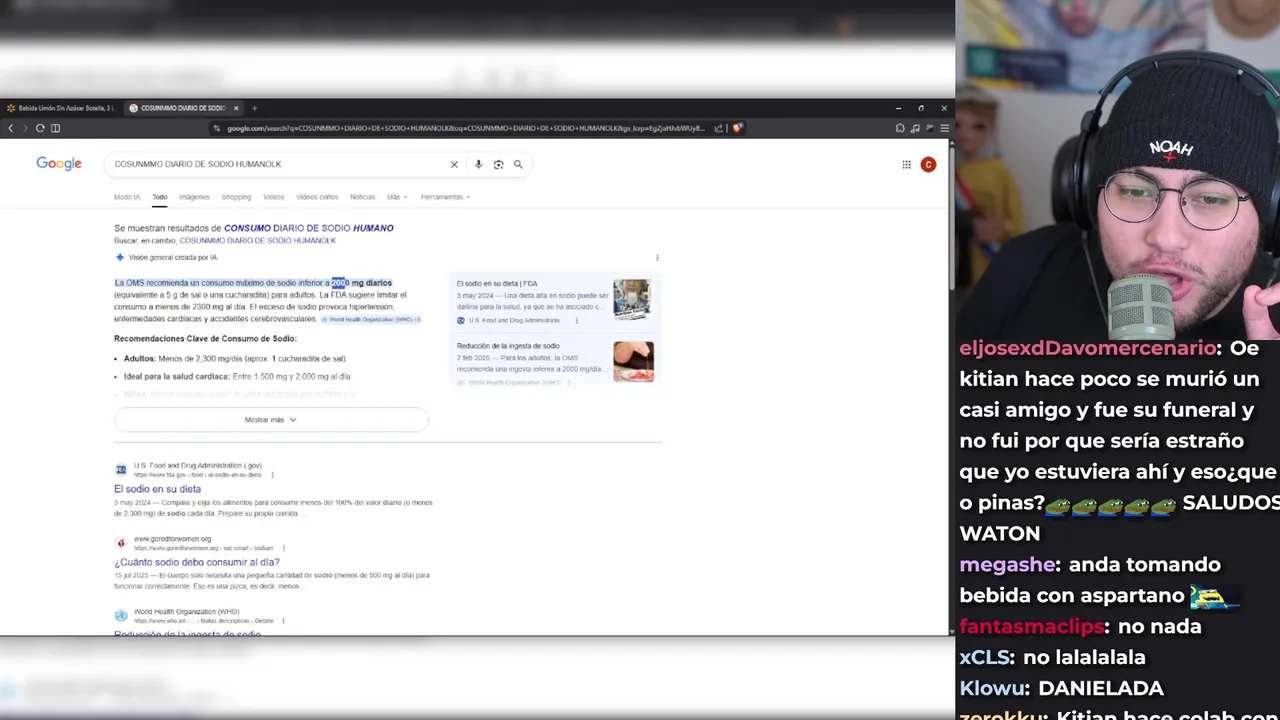Click the AI overview sparkle icon

(x=120, y=258)
